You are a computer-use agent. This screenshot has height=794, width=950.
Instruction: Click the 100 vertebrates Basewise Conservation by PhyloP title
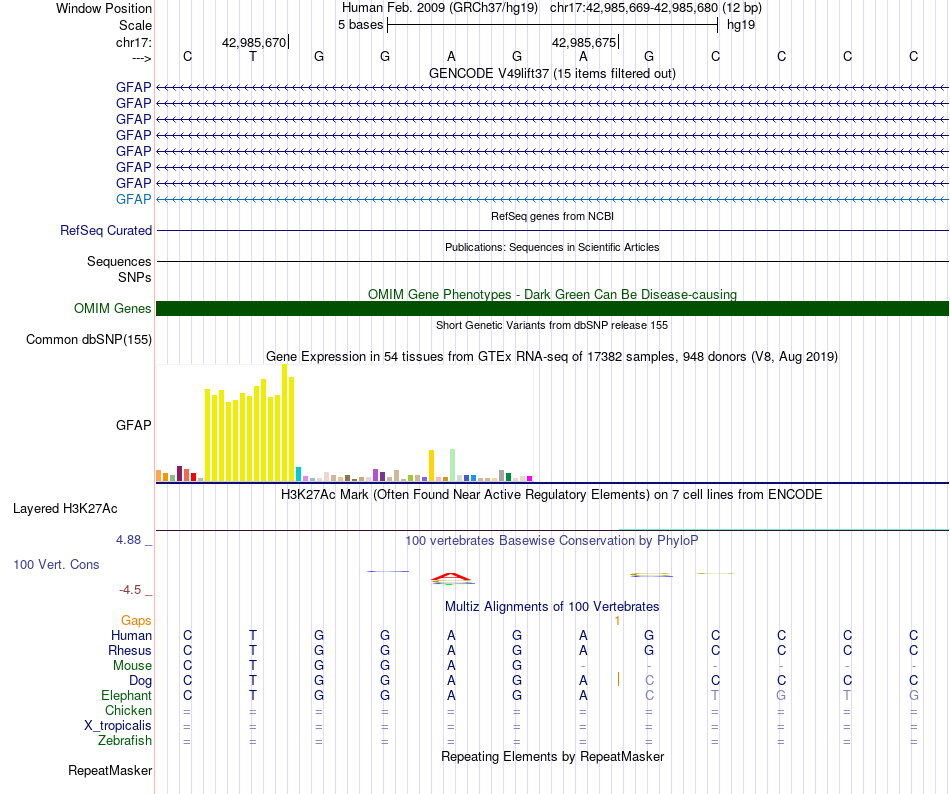point(552,541)
